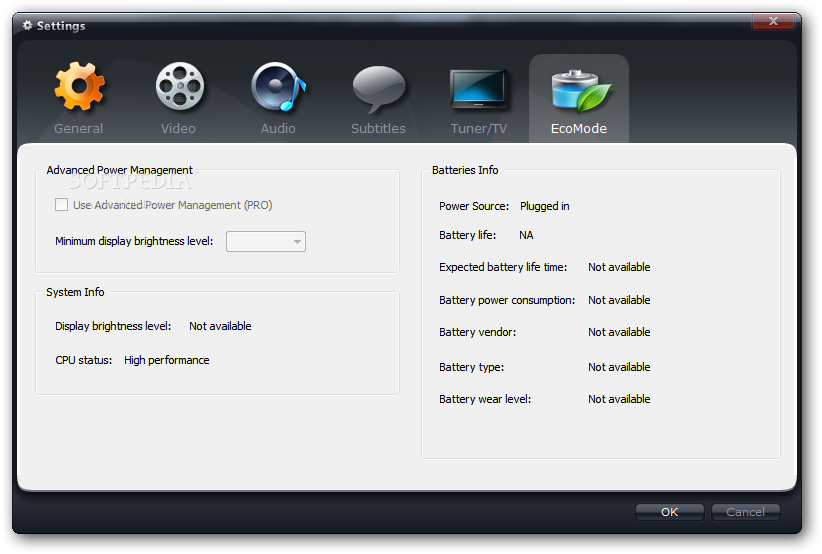
Task: Click 'Not available' beside Expected battery life time
Action: (x=619, y=267)
